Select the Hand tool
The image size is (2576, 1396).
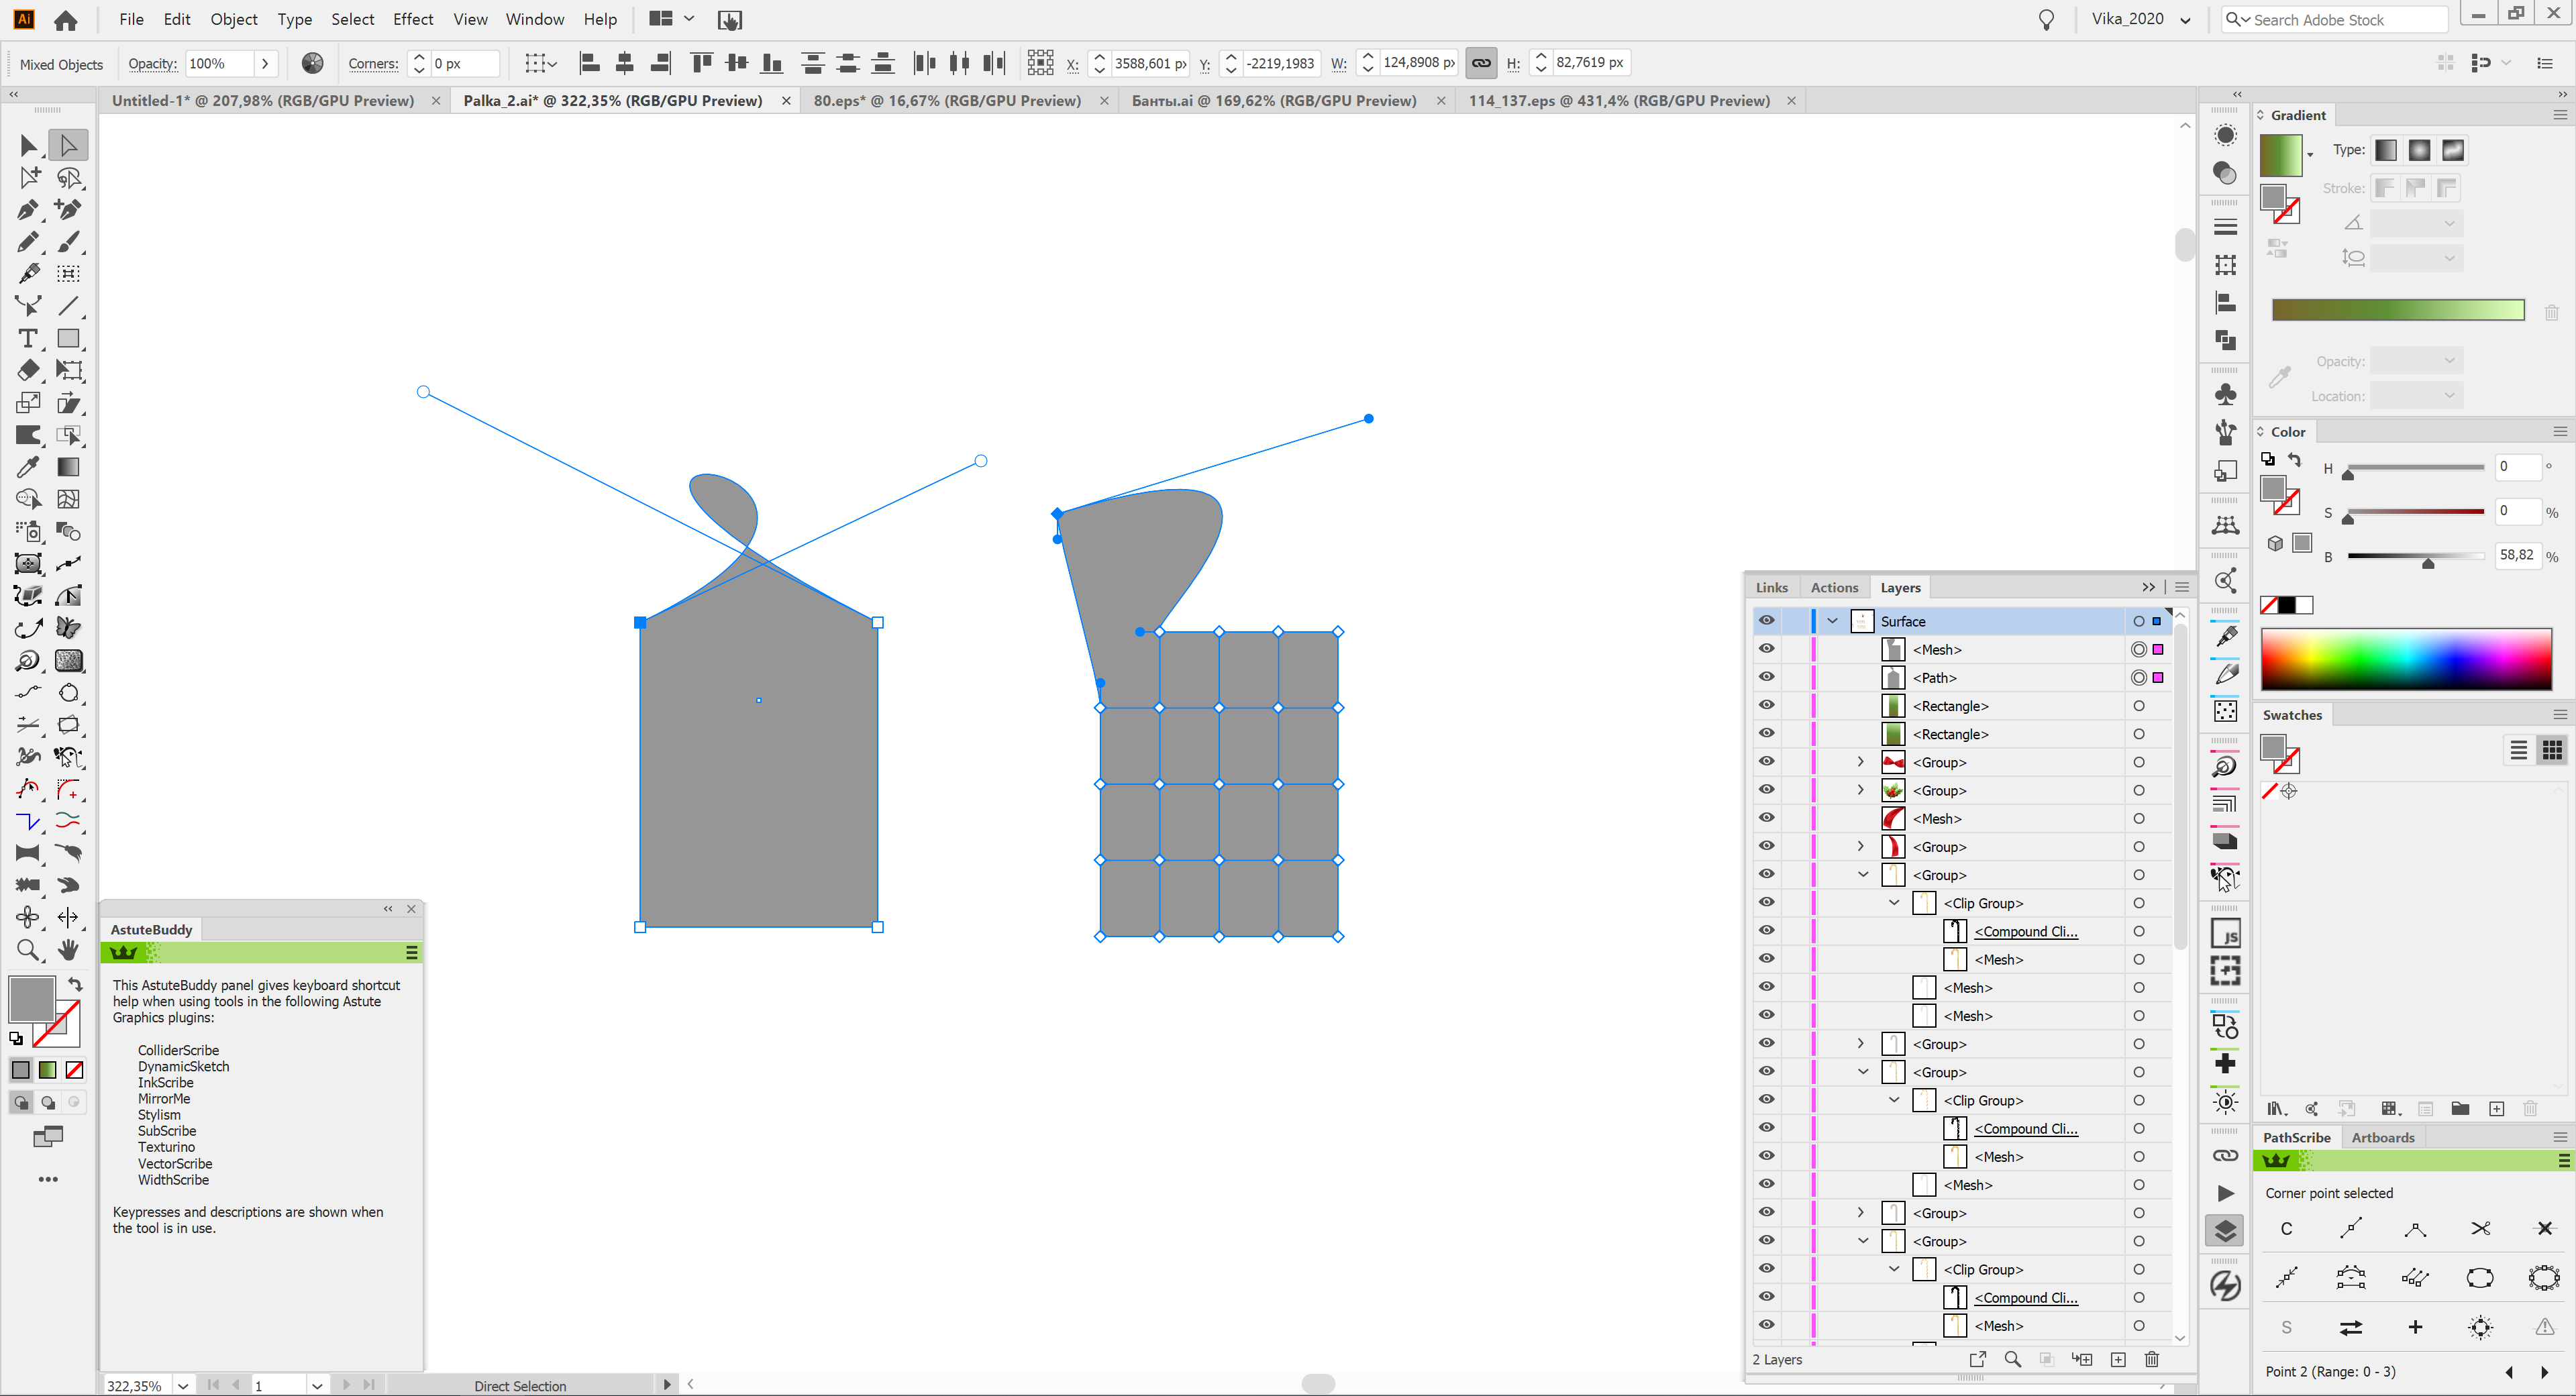[68, 950]
